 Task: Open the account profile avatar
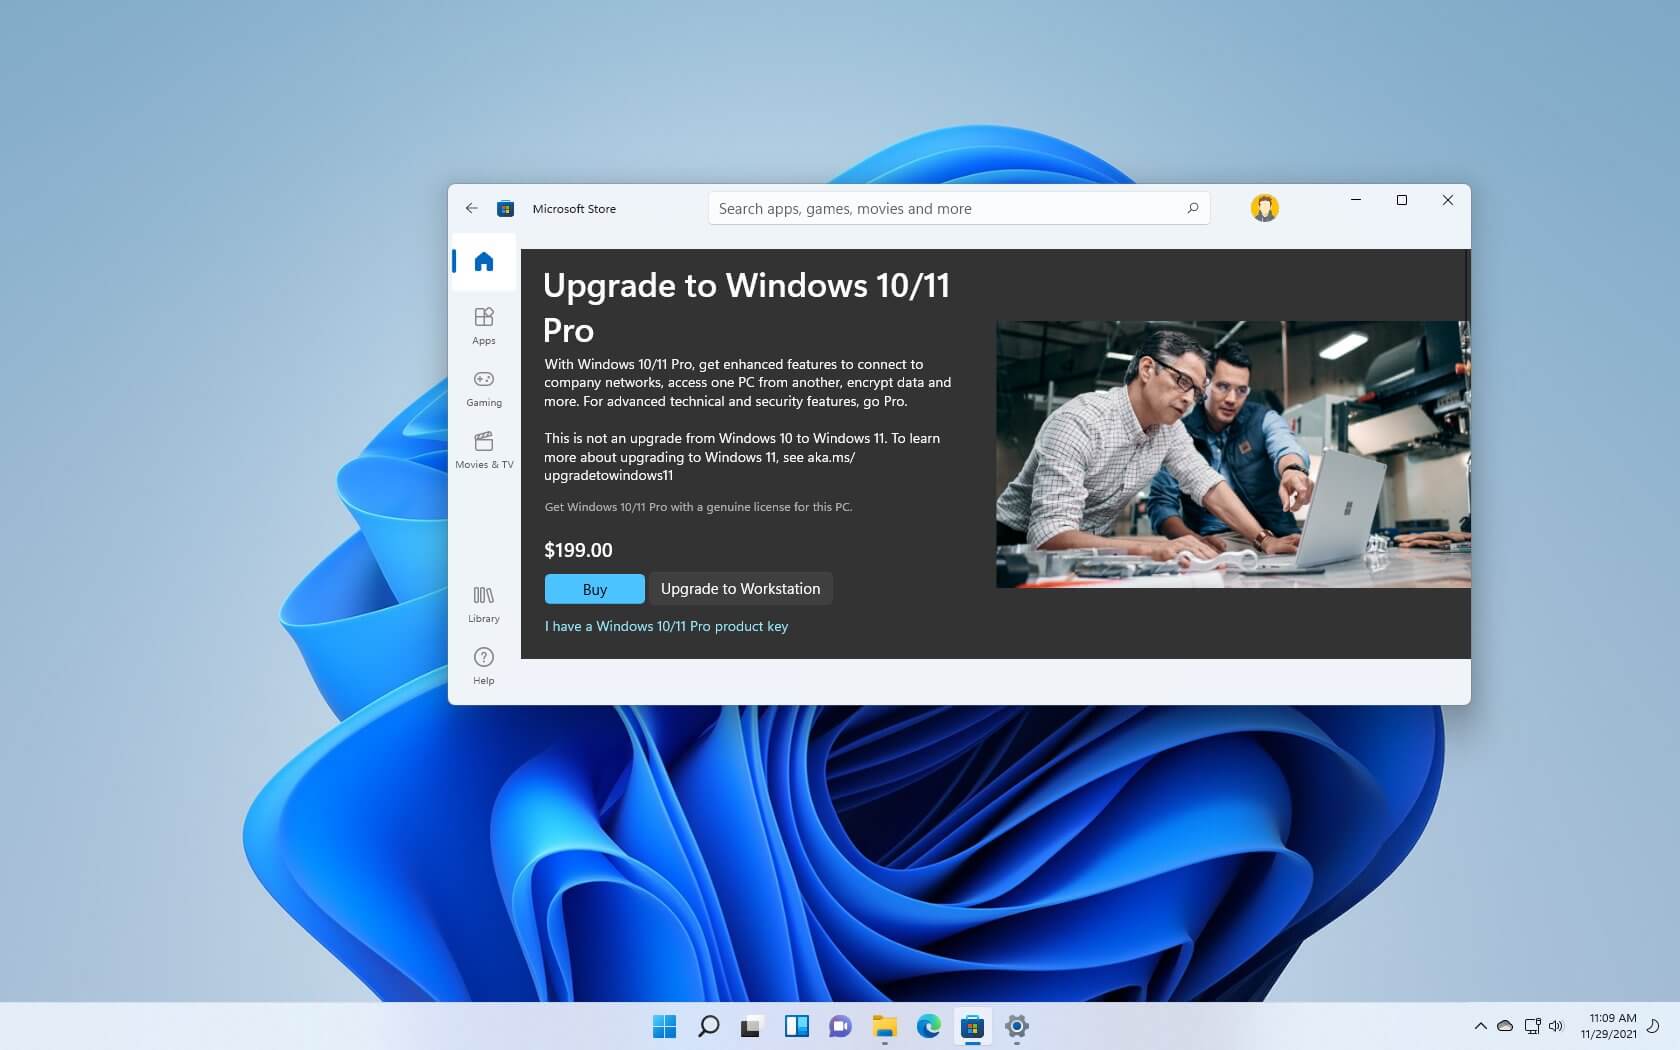coord(1264,208)
